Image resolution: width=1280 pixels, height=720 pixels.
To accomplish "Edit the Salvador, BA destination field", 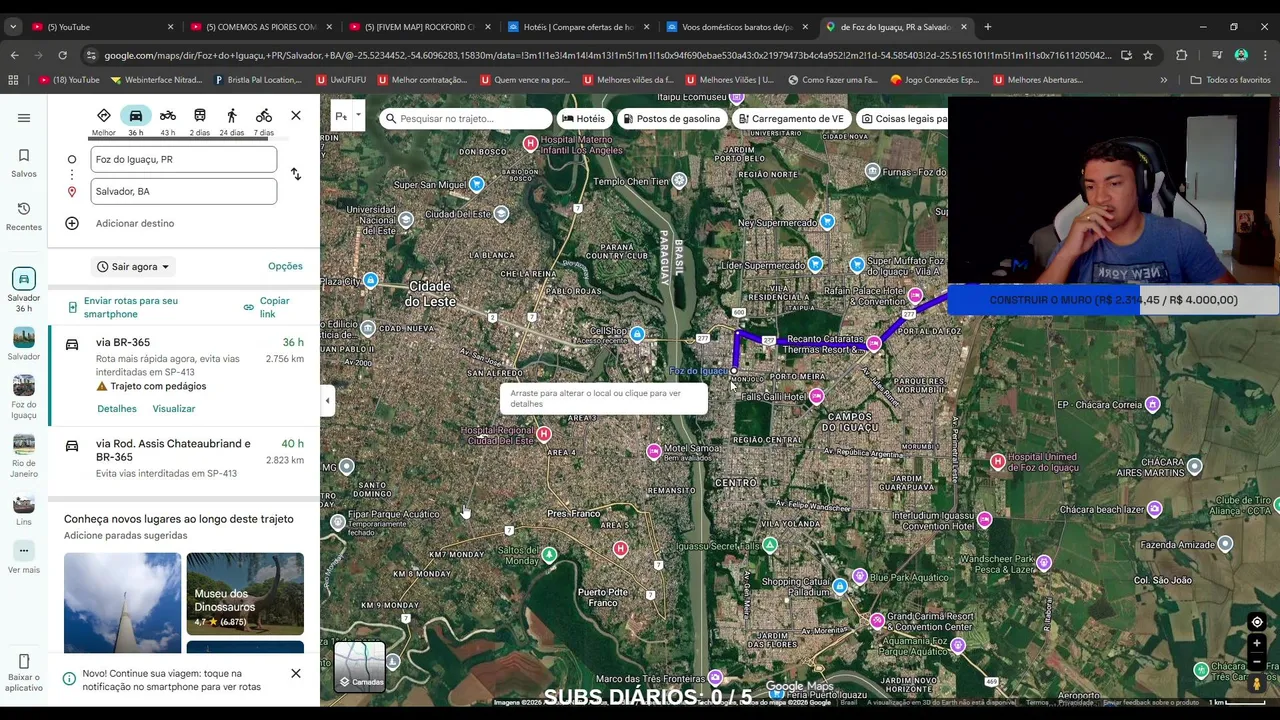I will click(184, 191).
